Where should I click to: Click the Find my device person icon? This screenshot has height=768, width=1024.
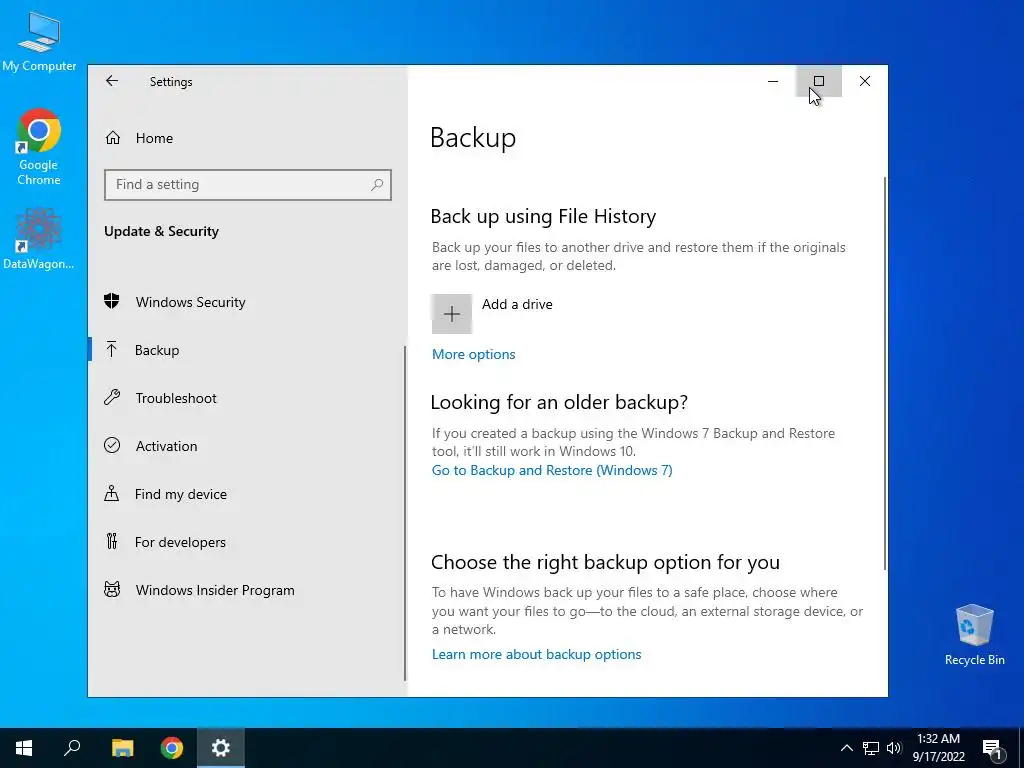pos(112,493)
